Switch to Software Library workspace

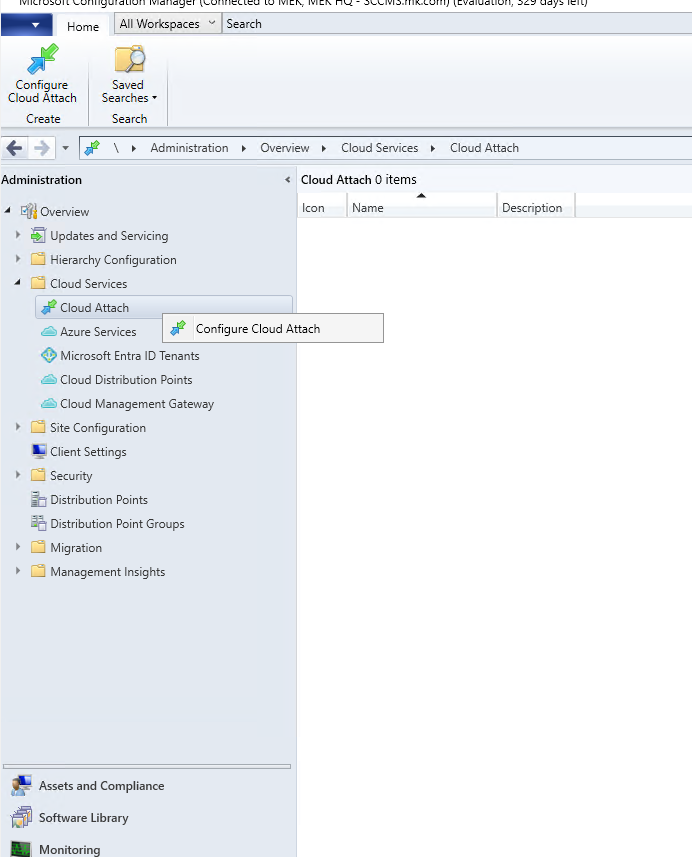(83, 818)
